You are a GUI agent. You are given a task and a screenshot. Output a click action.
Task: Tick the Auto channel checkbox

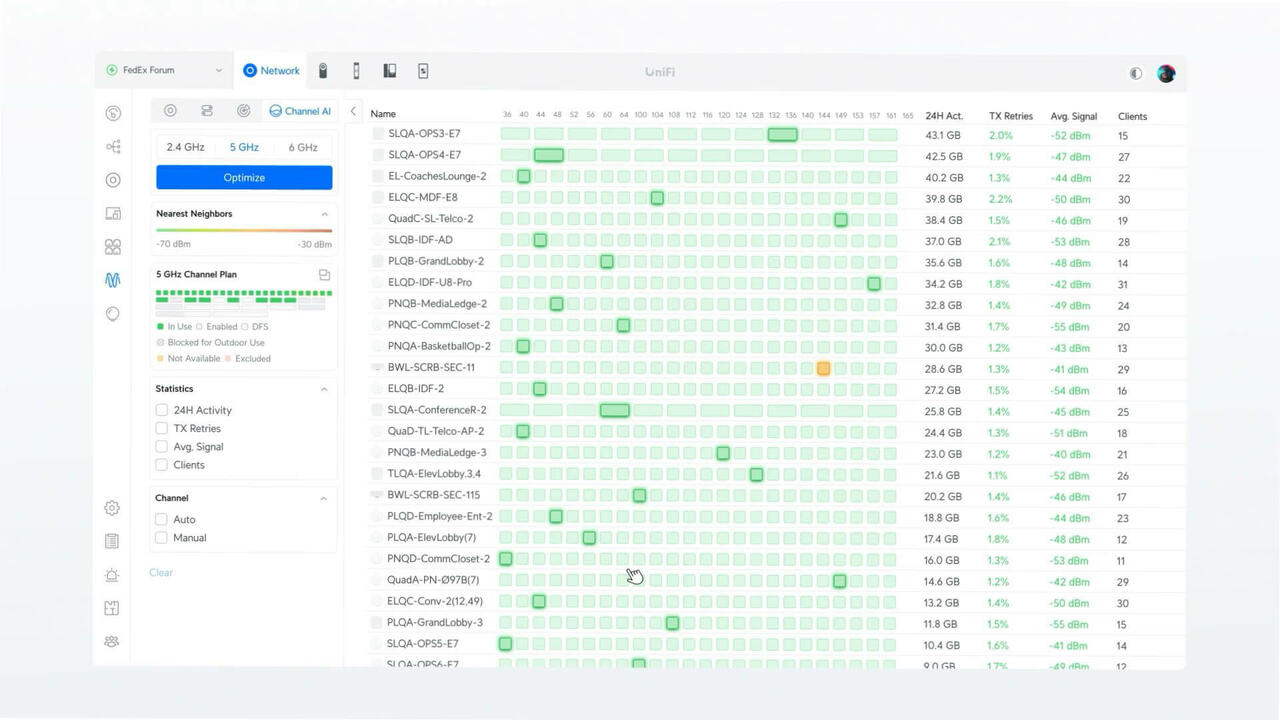click(162, 519)
